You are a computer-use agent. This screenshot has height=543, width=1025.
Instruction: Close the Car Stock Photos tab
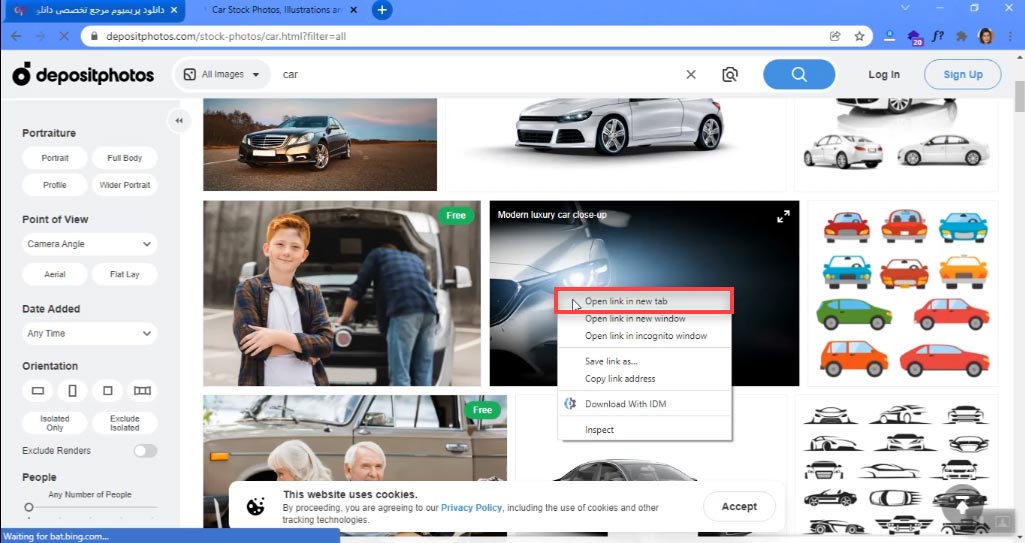[x=354, y=10]
